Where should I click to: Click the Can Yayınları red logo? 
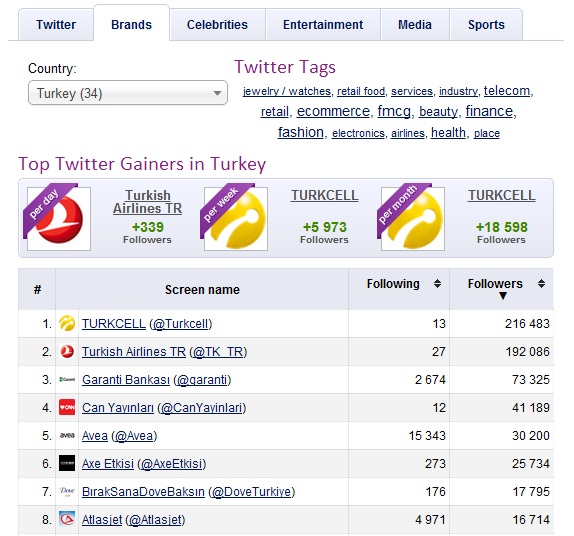pyautogui.click(x=67, y=407)
